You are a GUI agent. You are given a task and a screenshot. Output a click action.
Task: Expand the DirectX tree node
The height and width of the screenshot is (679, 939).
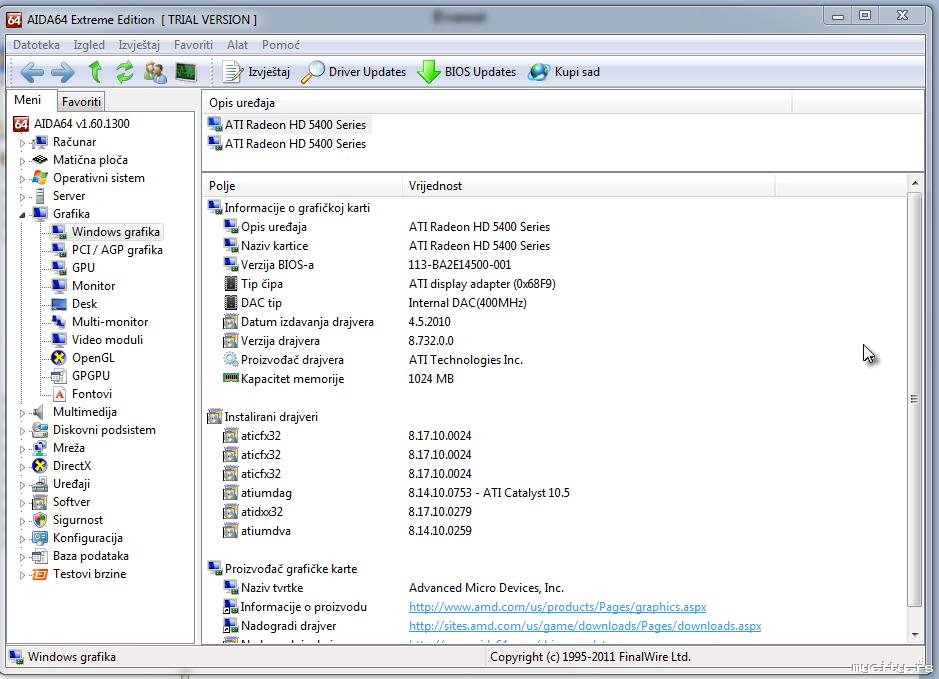[x=22, y=467]
